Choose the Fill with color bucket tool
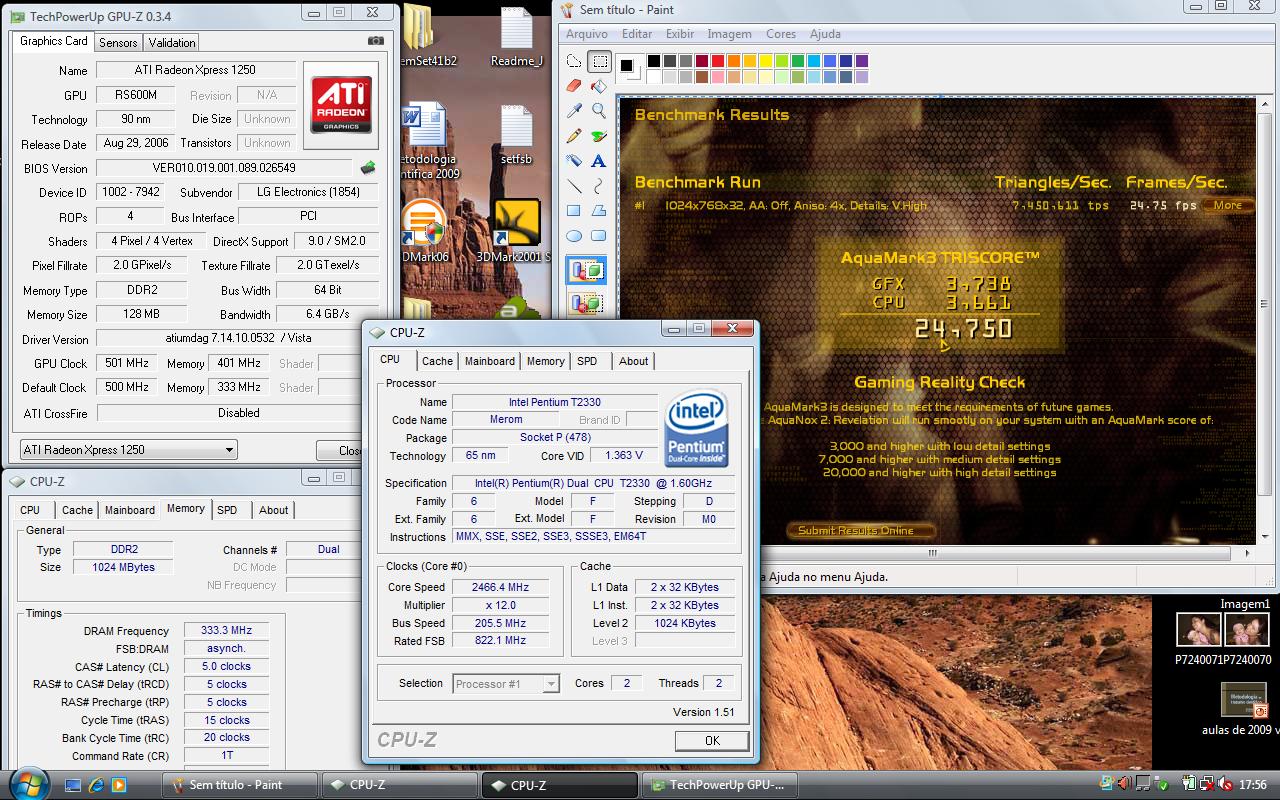Image resolution: width=1280 pixels, height=800 pixels. (598, 86)
